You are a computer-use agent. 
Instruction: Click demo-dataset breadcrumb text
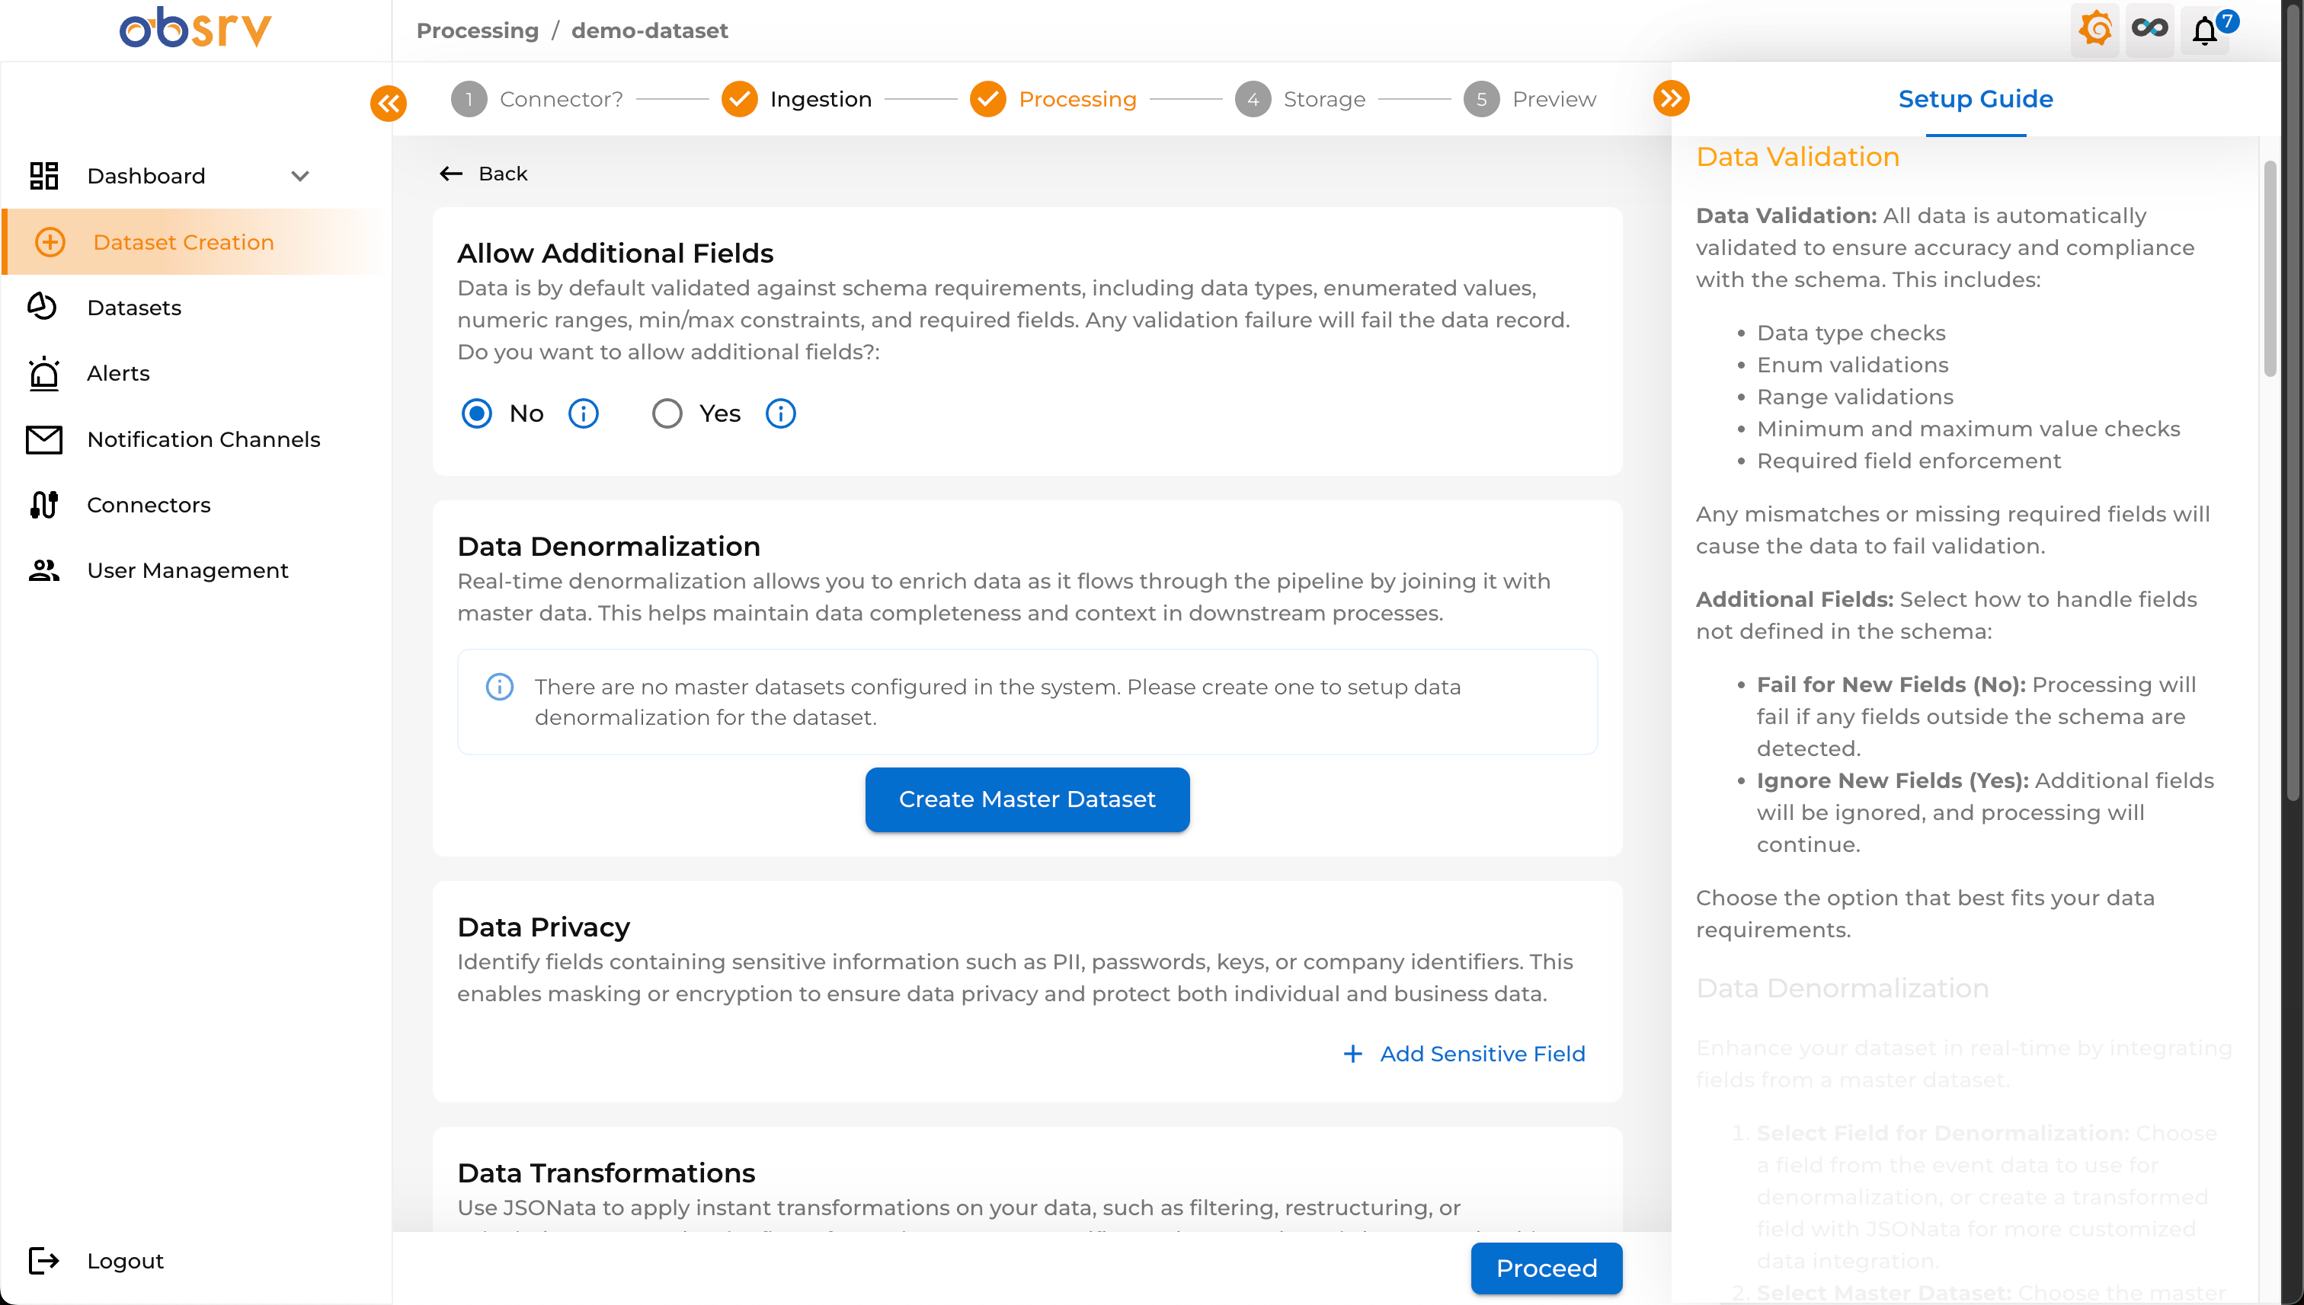(650, 30)
